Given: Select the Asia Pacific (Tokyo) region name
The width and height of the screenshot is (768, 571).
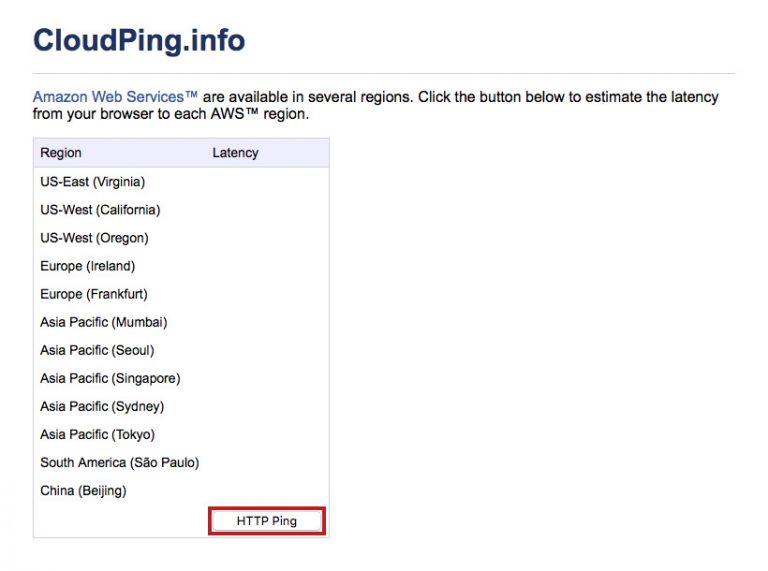Looking at the screenshot, I should coord(98,434).
